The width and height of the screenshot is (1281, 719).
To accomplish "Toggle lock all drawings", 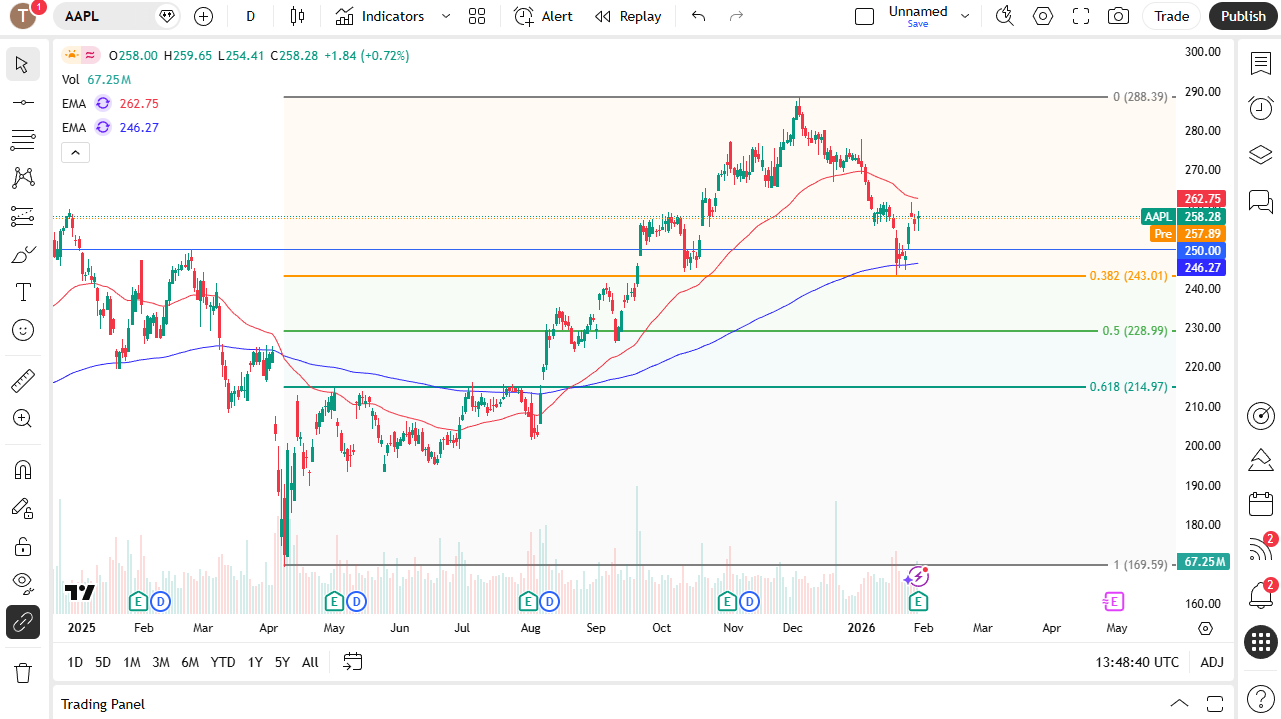I will point(22,546).
